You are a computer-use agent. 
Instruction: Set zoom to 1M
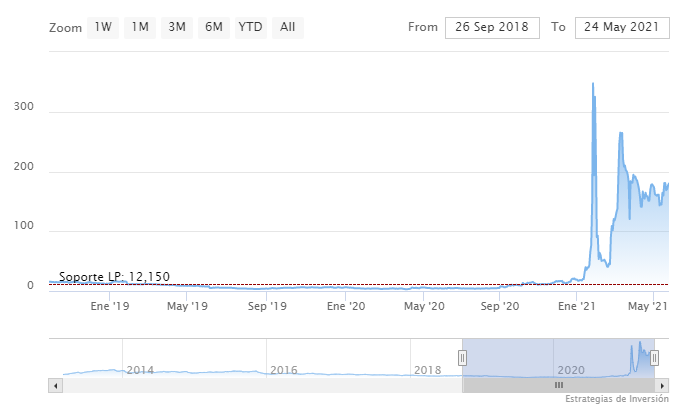point(140,27)
